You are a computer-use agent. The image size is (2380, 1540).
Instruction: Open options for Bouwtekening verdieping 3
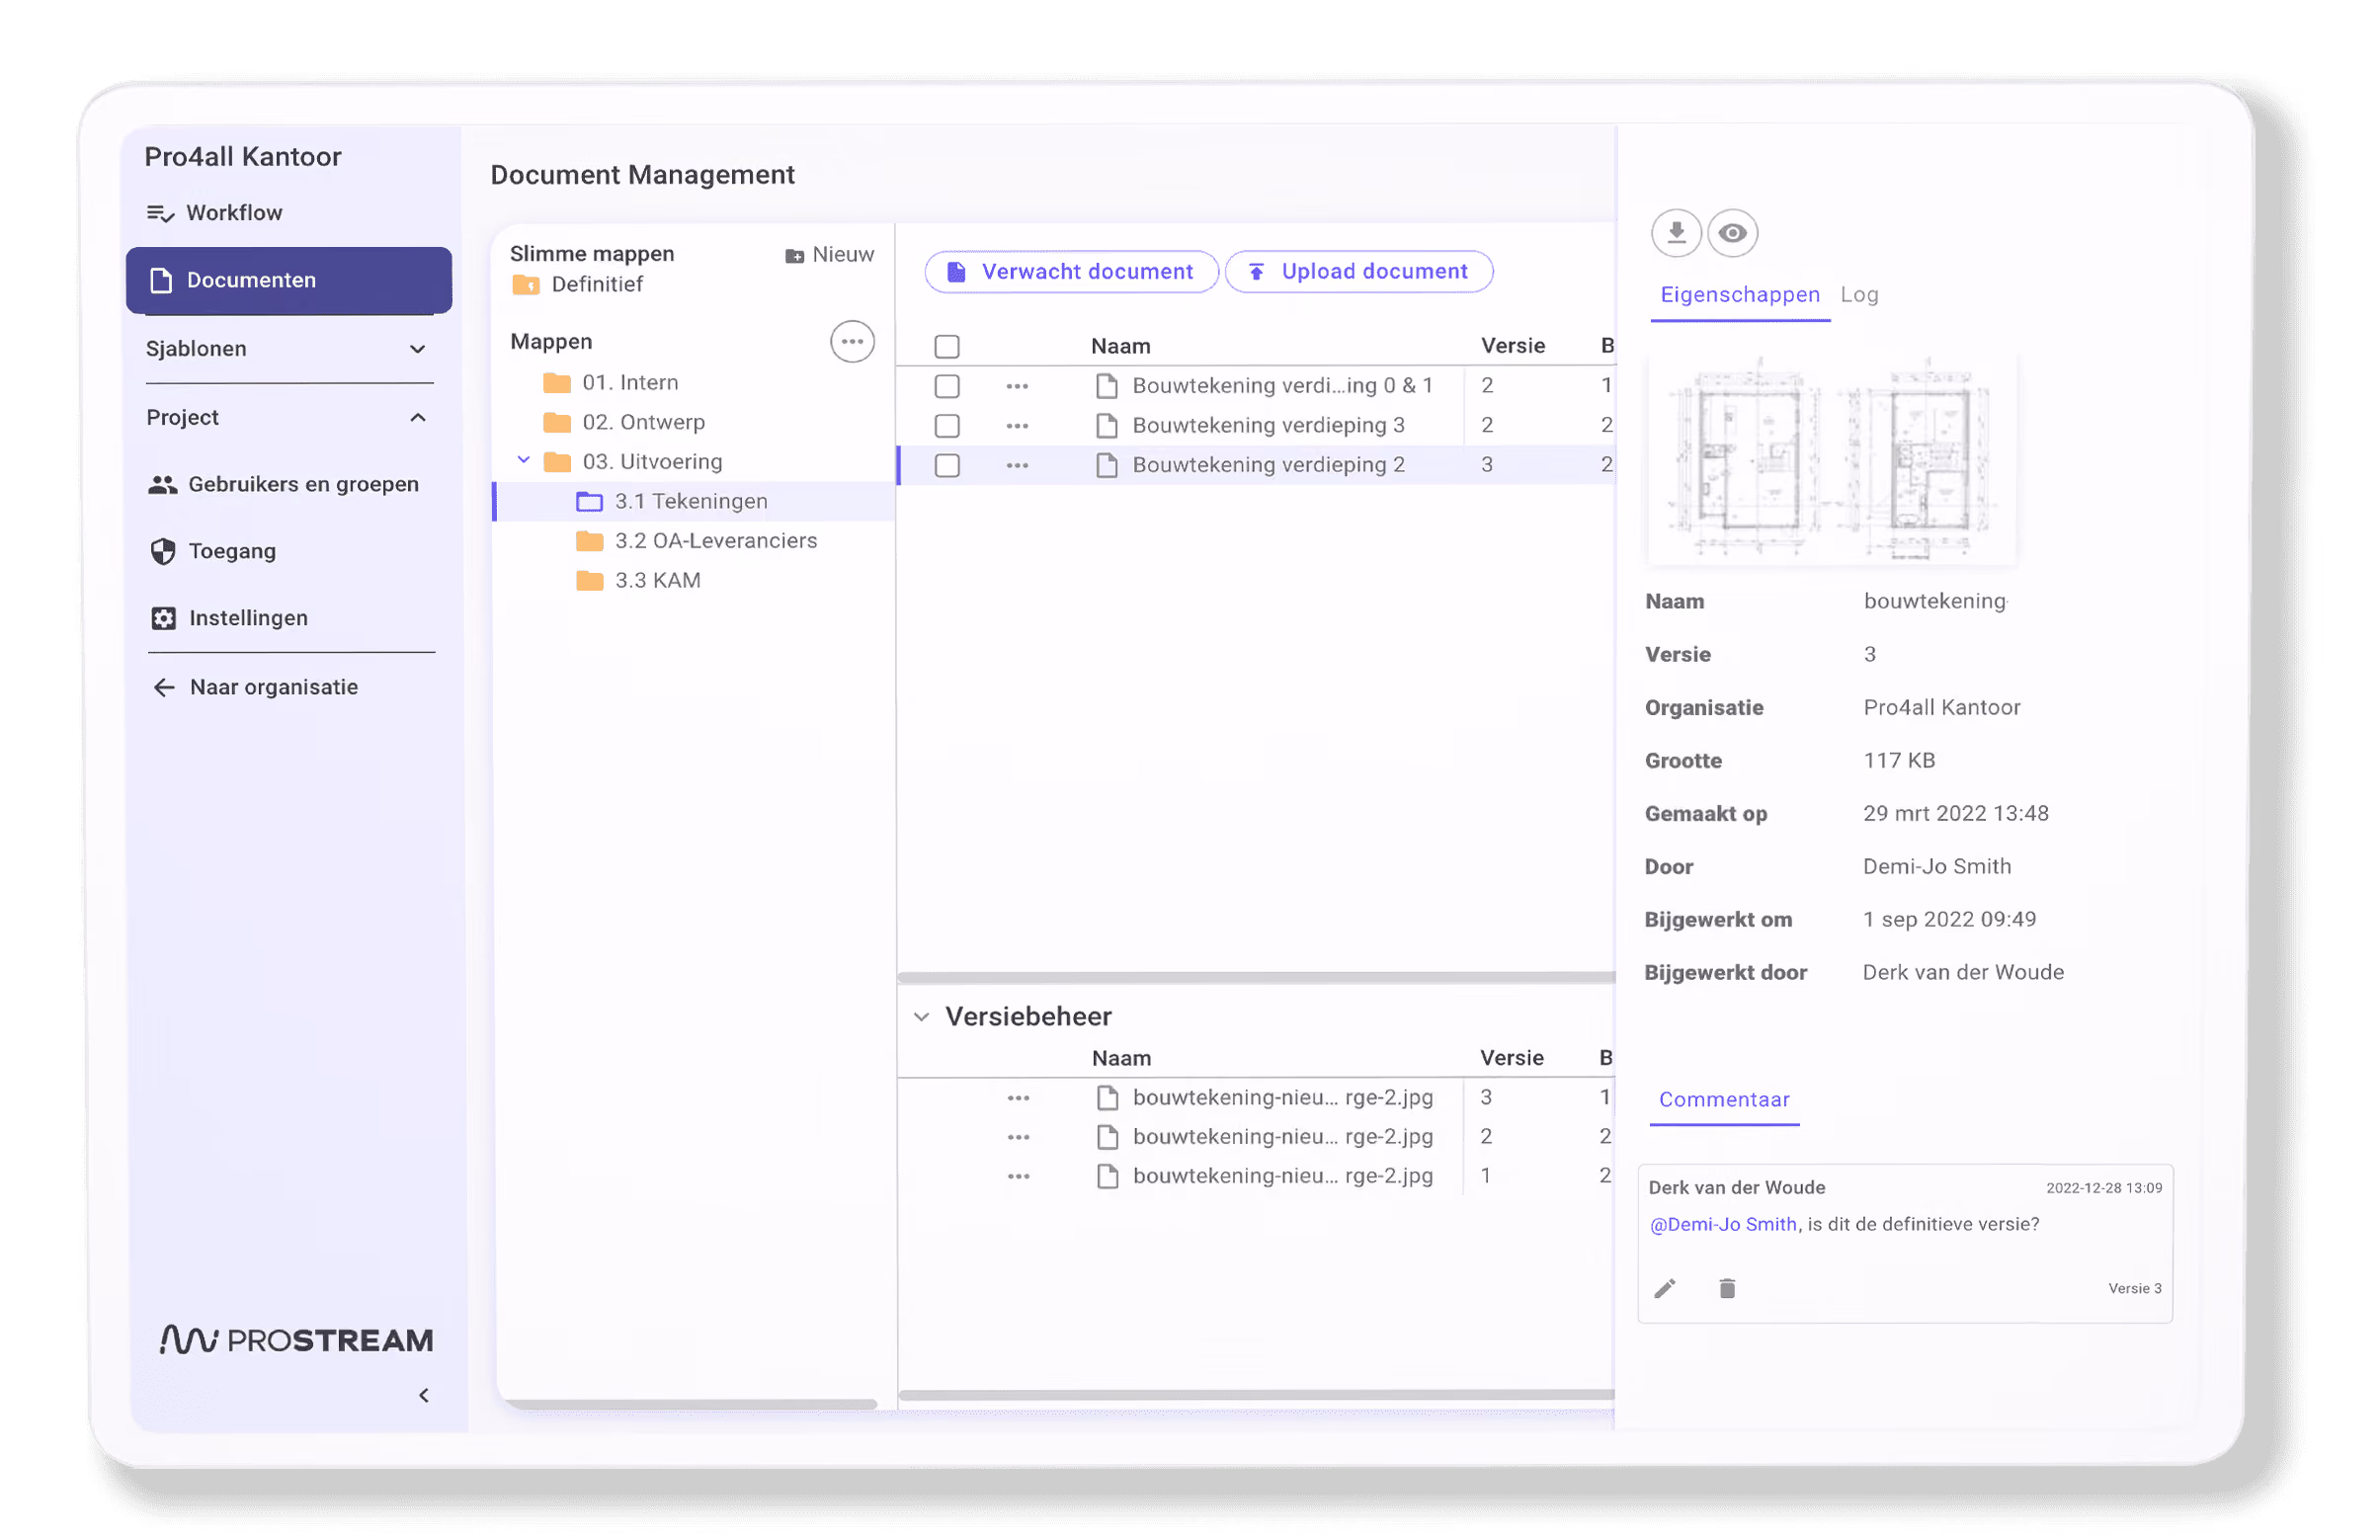click(1017, 425)
